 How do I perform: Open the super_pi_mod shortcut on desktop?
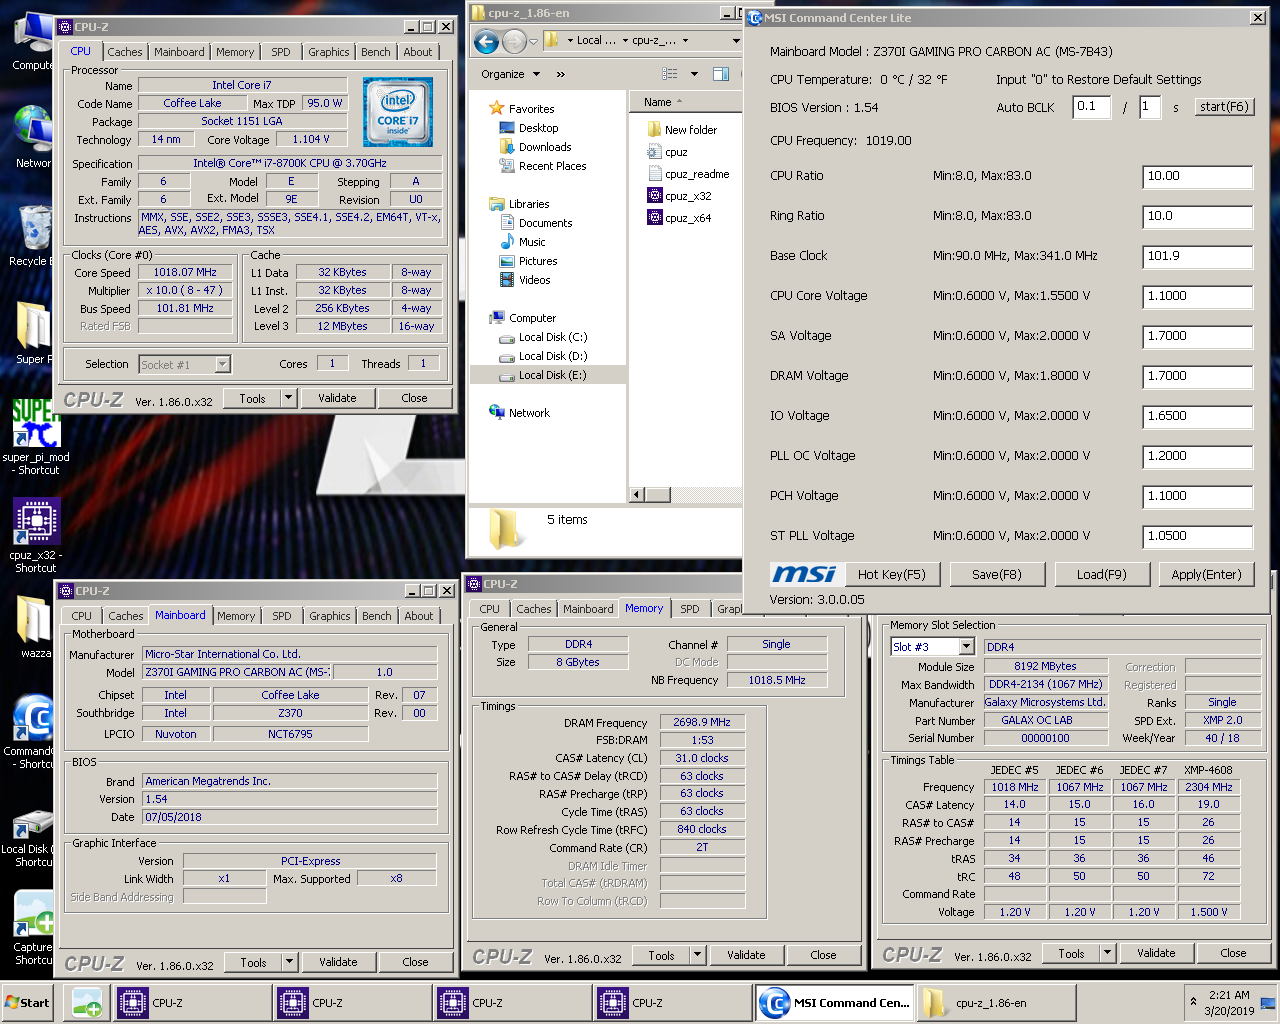36,436
